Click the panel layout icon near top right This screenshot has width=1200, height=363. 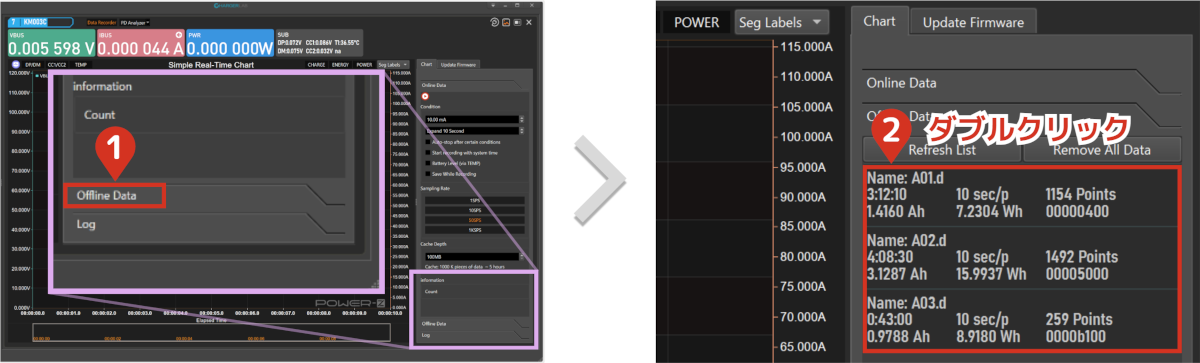pyautogui.click(x=517, y=22)
